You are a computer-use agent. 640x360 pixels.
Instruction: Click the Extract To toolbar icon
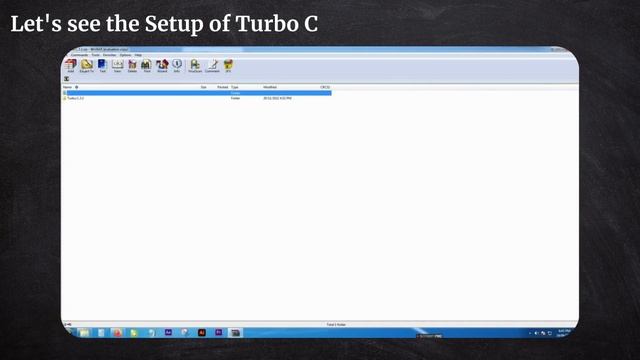pyautogui.click(x=87, y=66)
